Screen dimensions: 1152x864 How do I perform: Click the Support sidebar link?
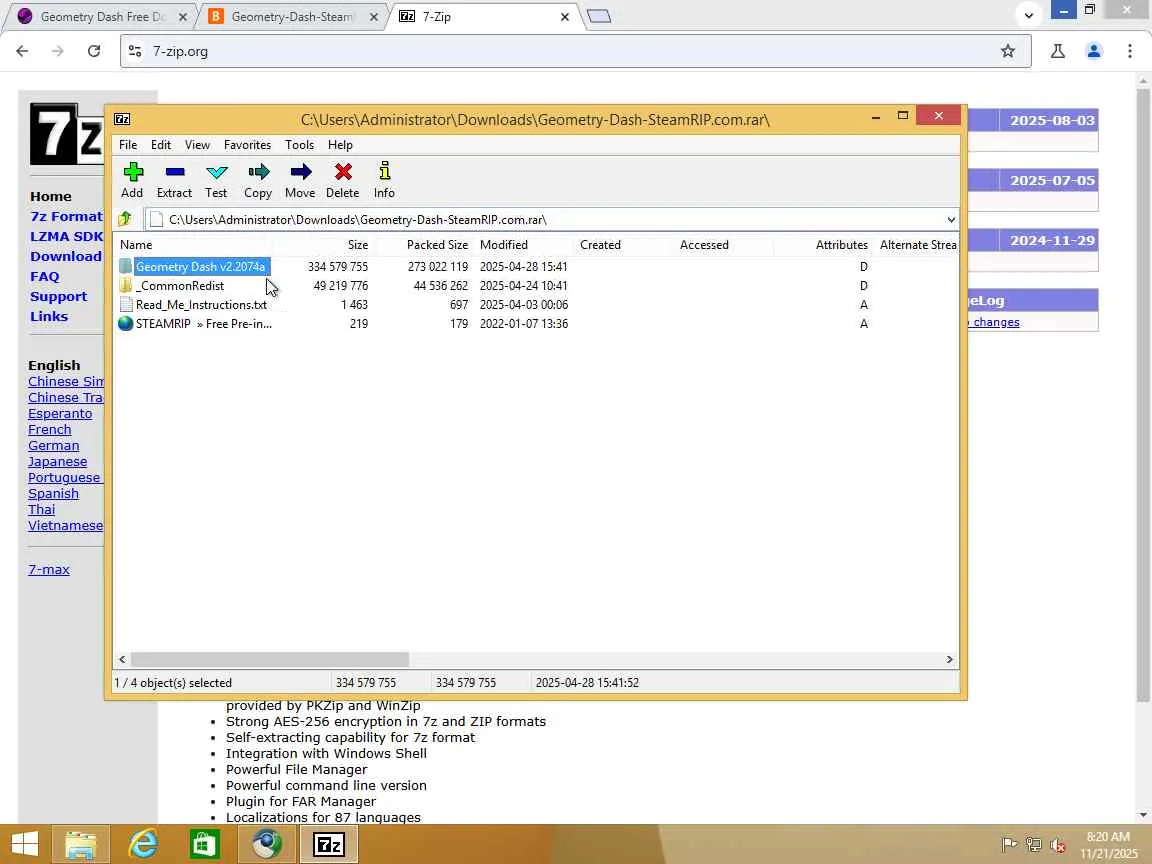(x=59, y=296)
